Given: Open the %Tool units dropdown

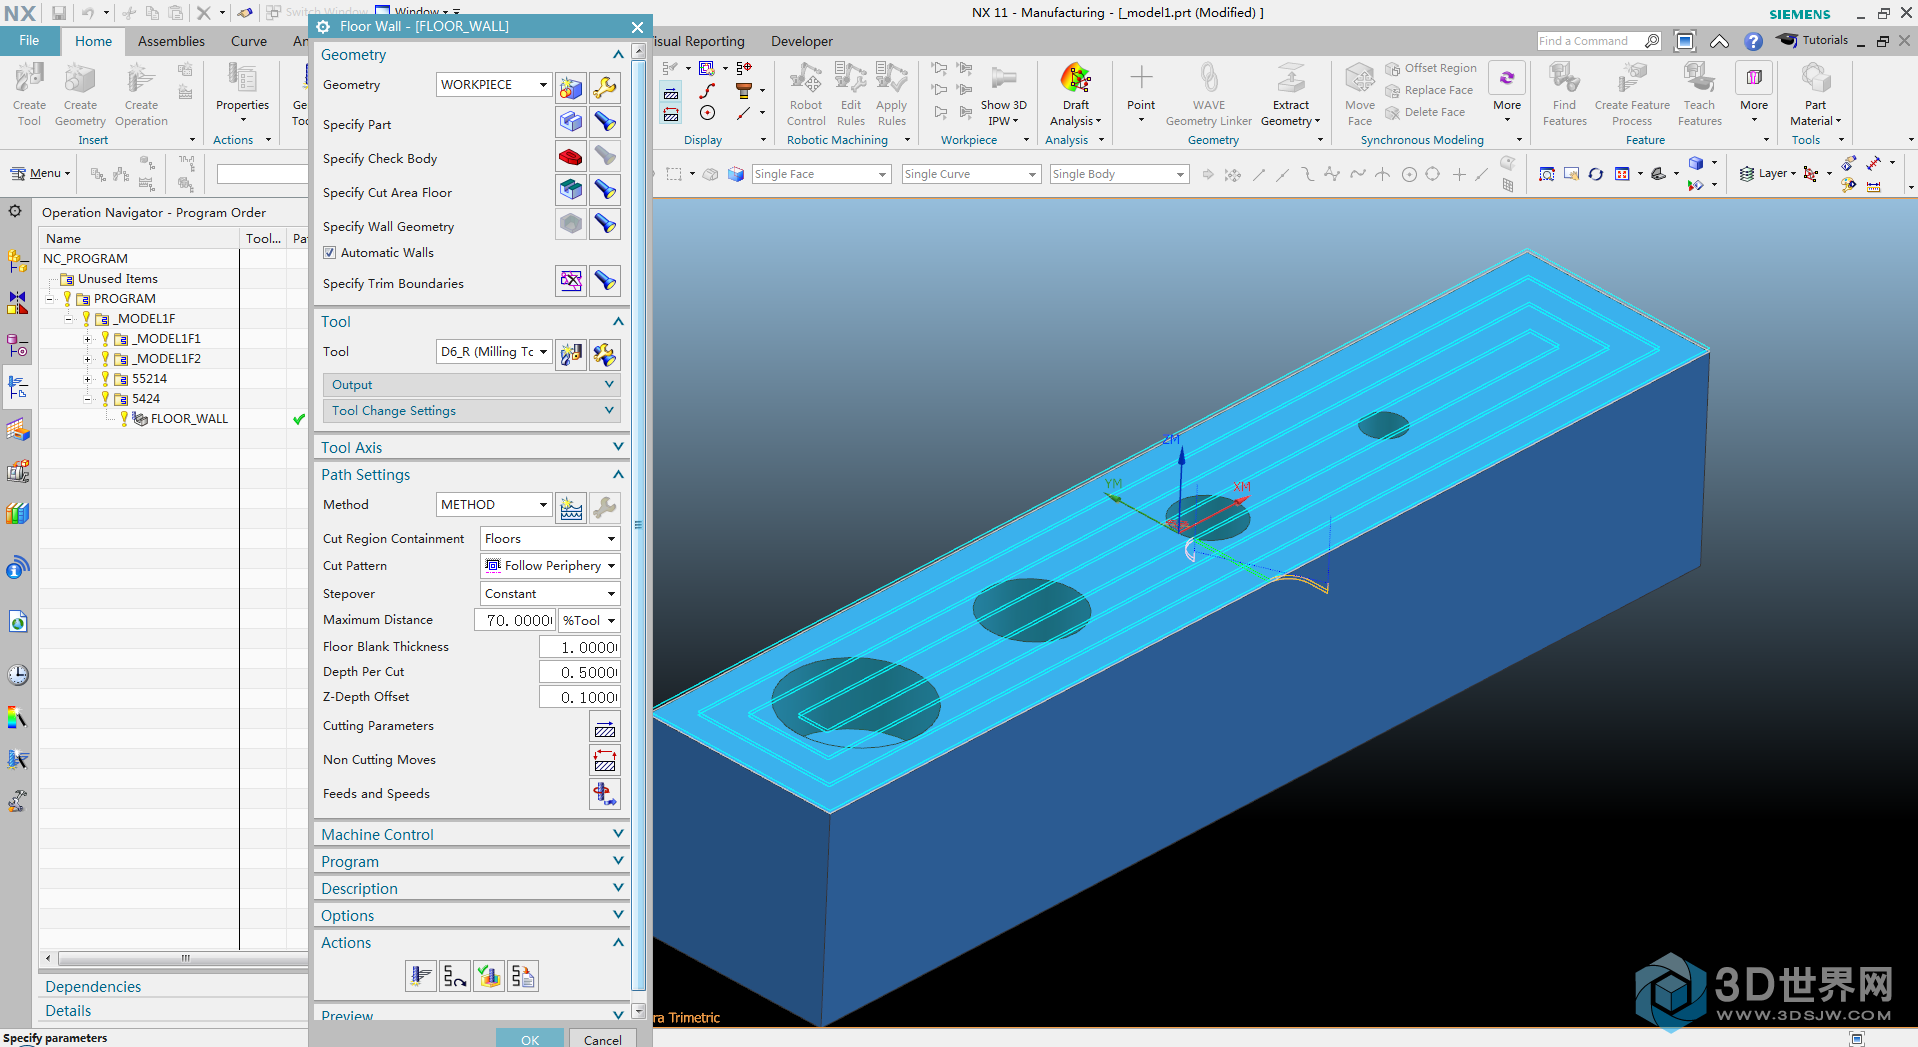Looking at the screenshot, I should point(589,620).
